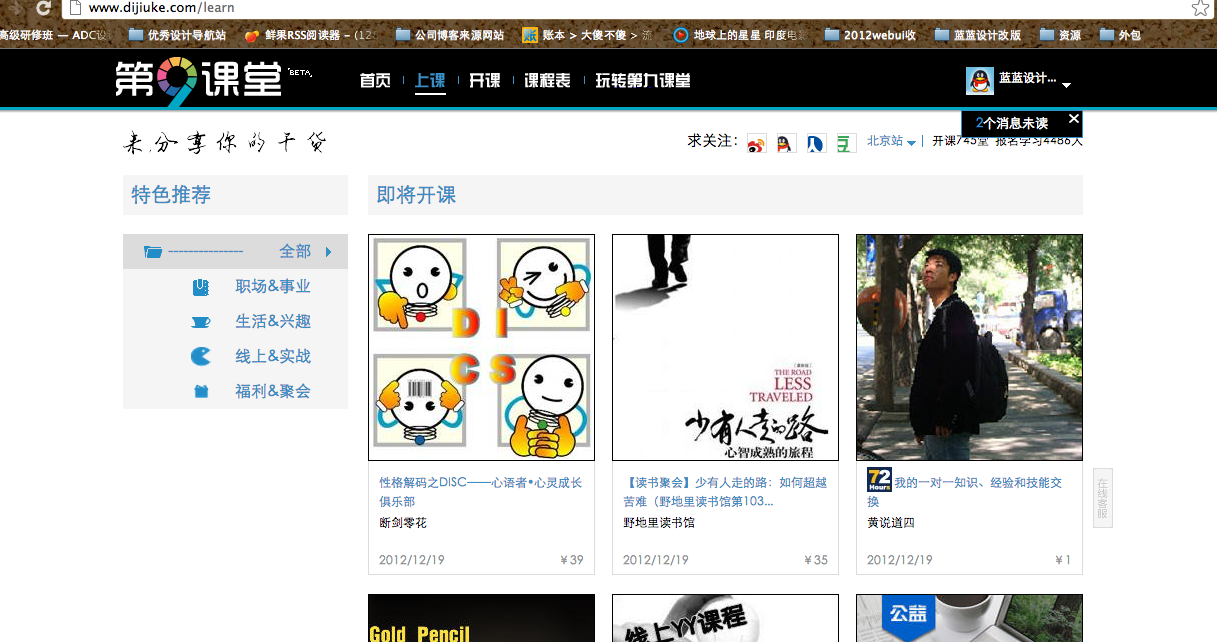The image size is (1217, 642).
Task: Click the notebook icon beside 职场&事业
Action: click(x=201, y=287)
